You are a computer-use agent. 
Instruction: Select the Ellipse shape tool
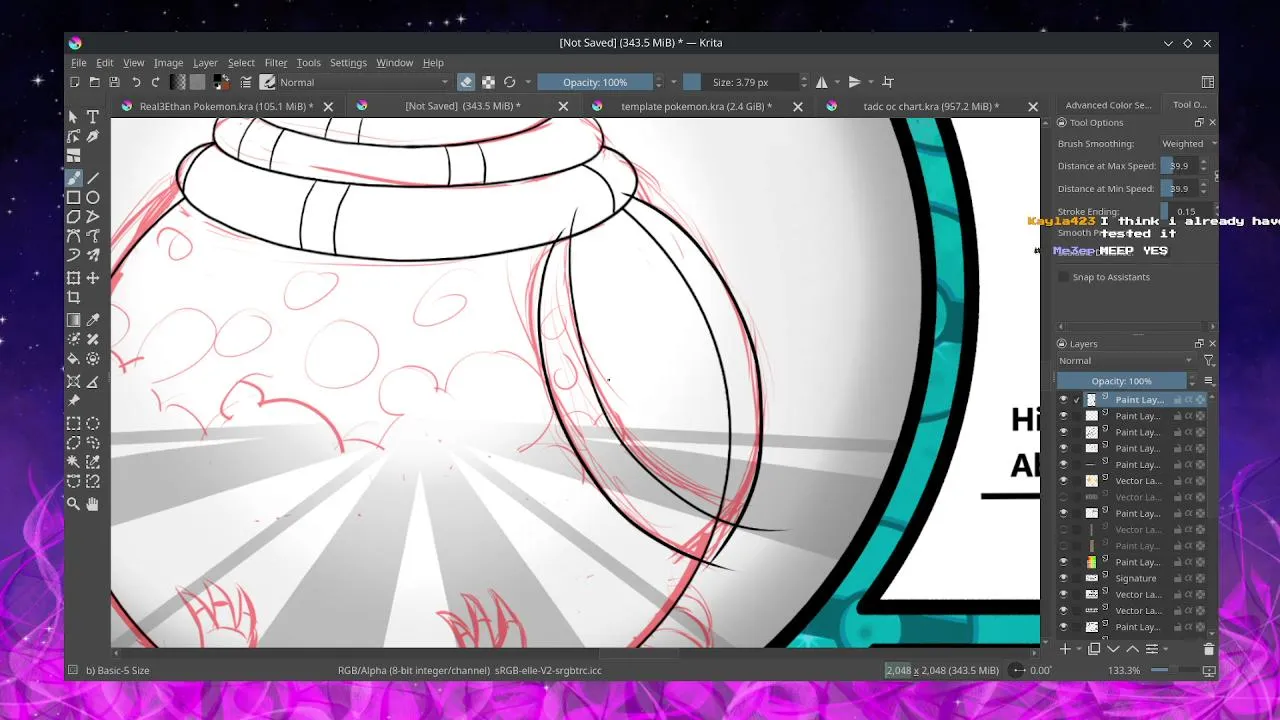(93, 198)
